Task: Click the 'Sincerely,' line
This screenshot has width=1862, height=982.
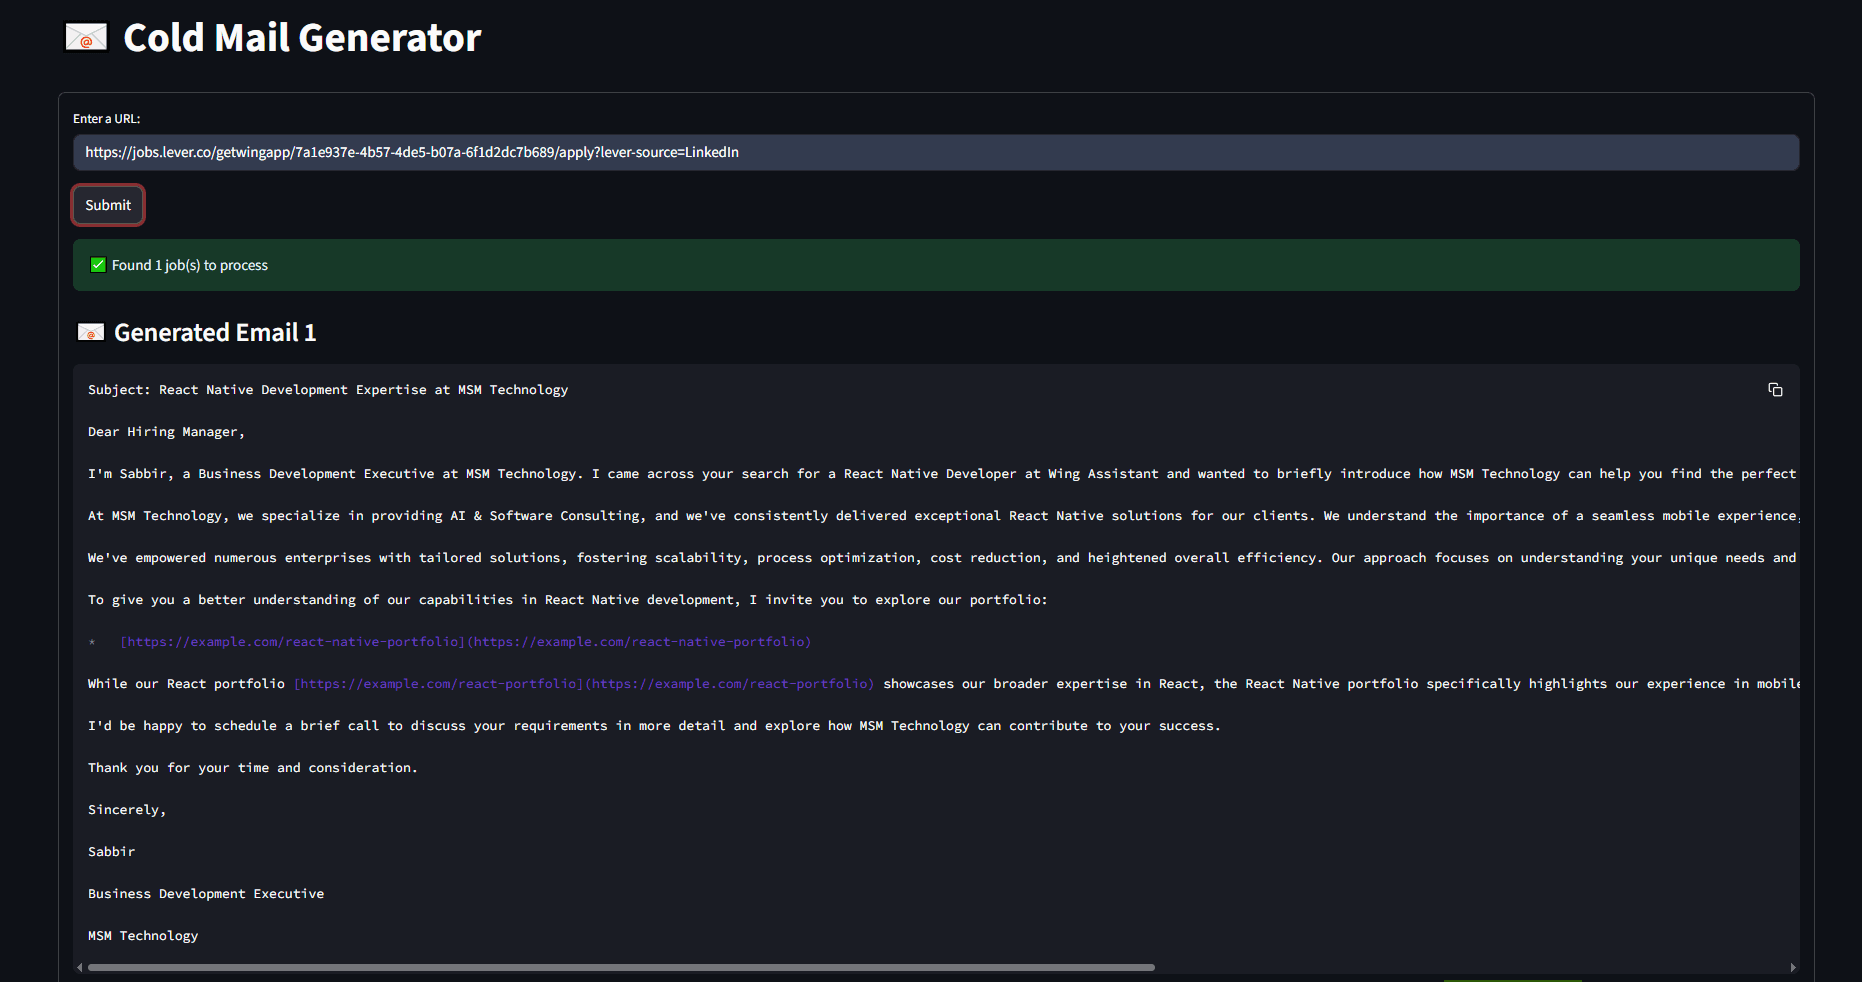Action: [x=127, y=810]
